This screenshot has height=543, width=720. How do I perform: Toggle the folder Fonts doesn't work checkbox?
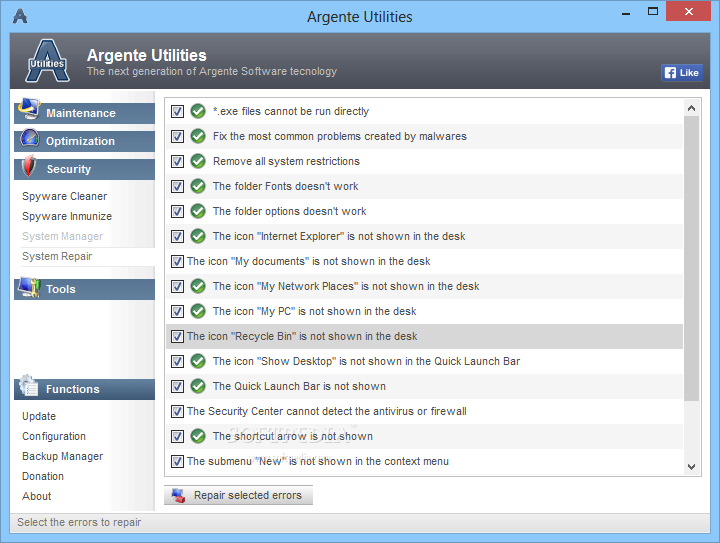[177, 186]
